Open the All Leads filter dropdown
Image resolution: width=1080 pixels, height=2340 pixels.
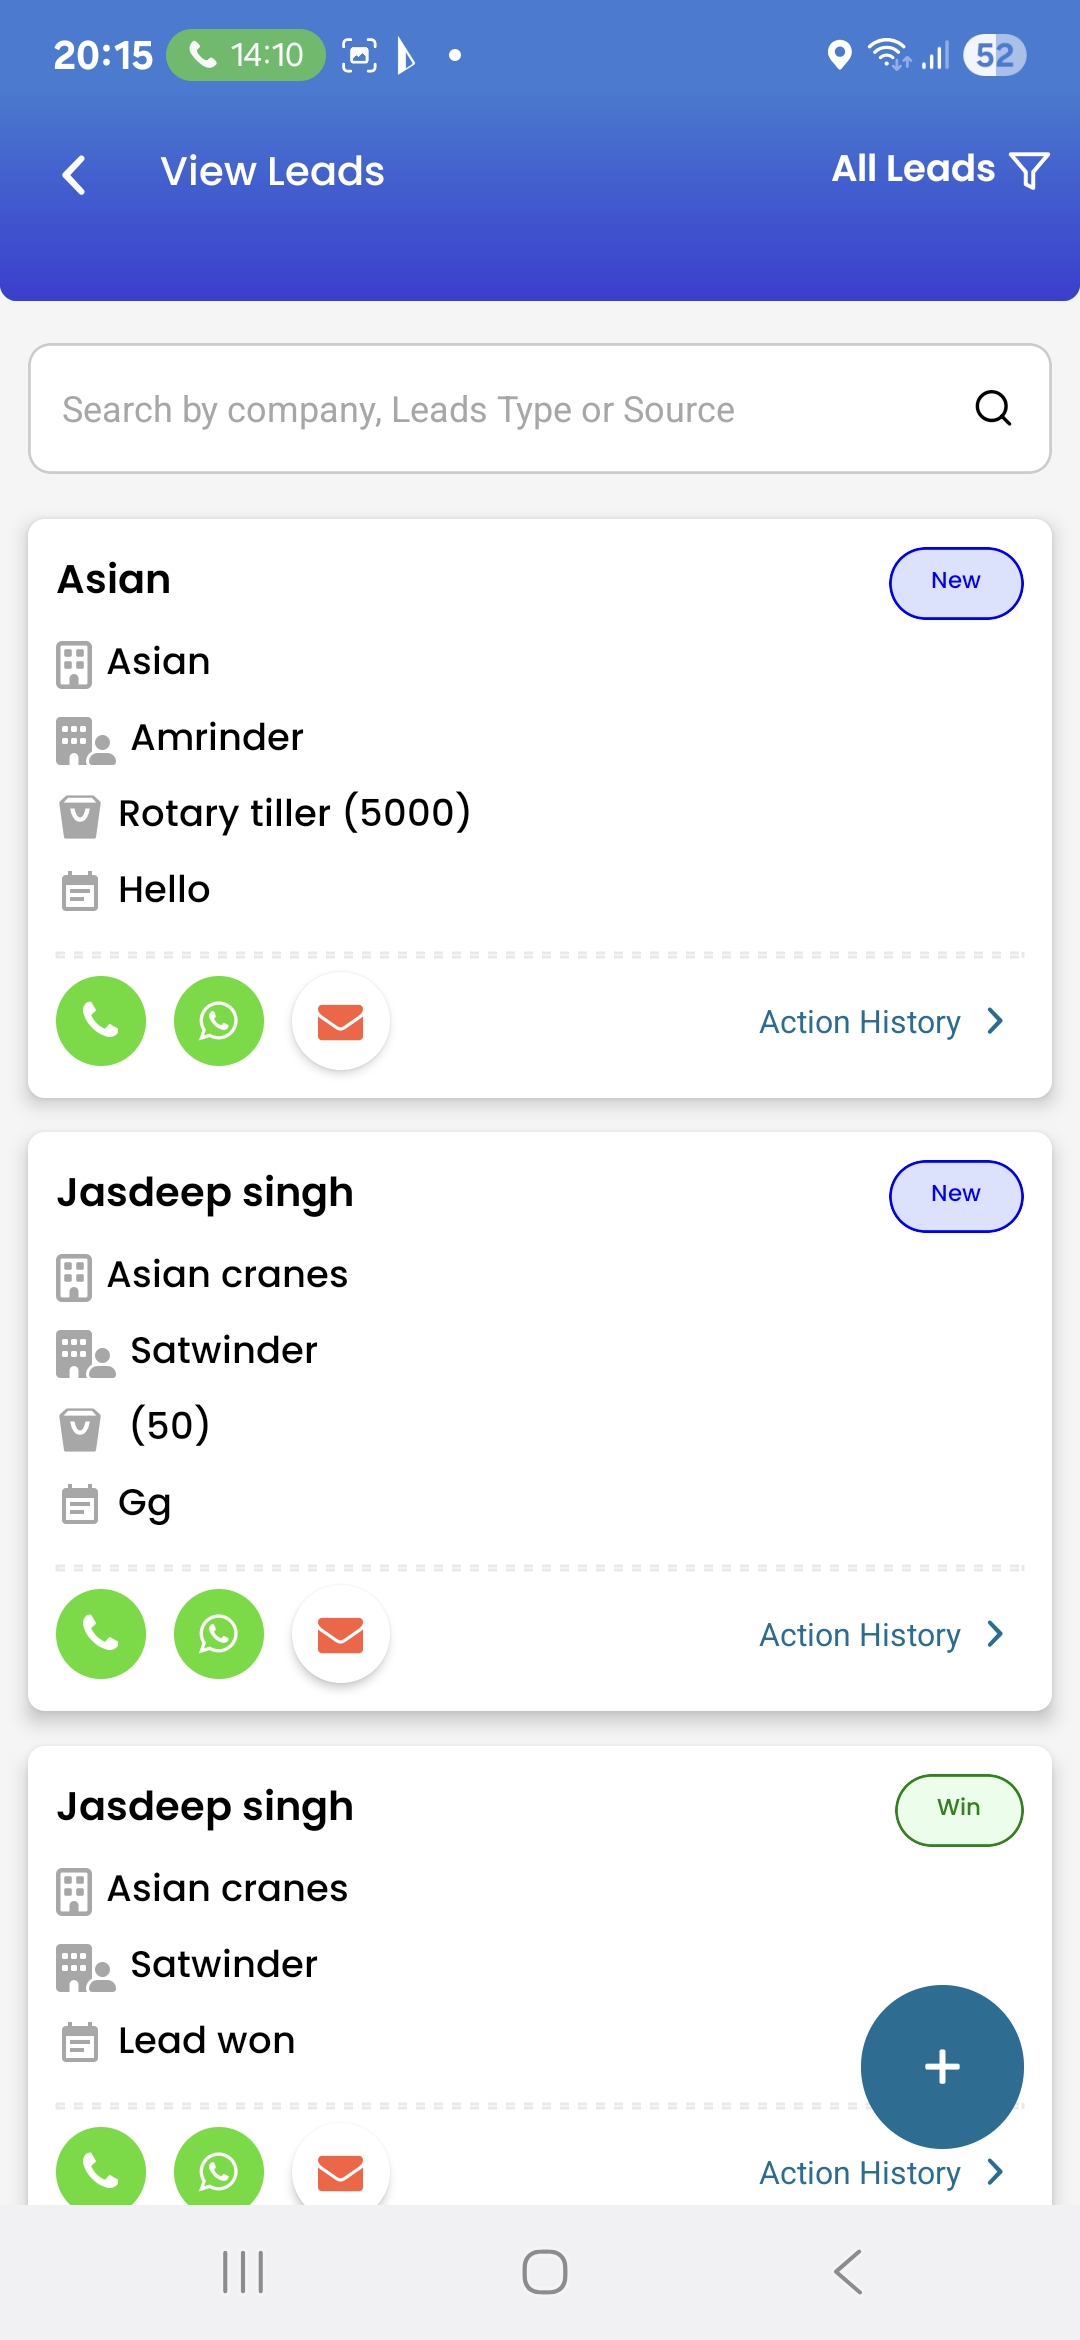pyautogui.click(x=940, y=169)
